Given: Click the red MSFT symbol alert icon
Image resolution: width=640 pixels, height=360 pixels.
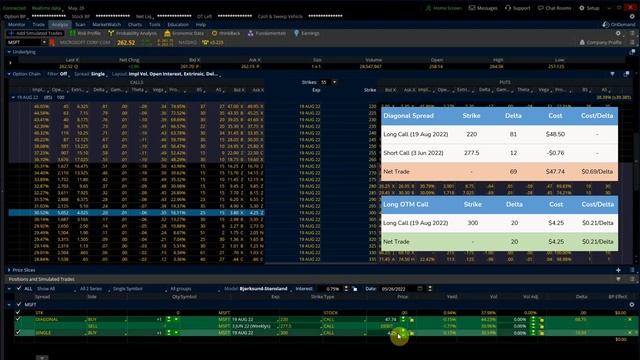Looking at the screenshot, I should 52,42.
